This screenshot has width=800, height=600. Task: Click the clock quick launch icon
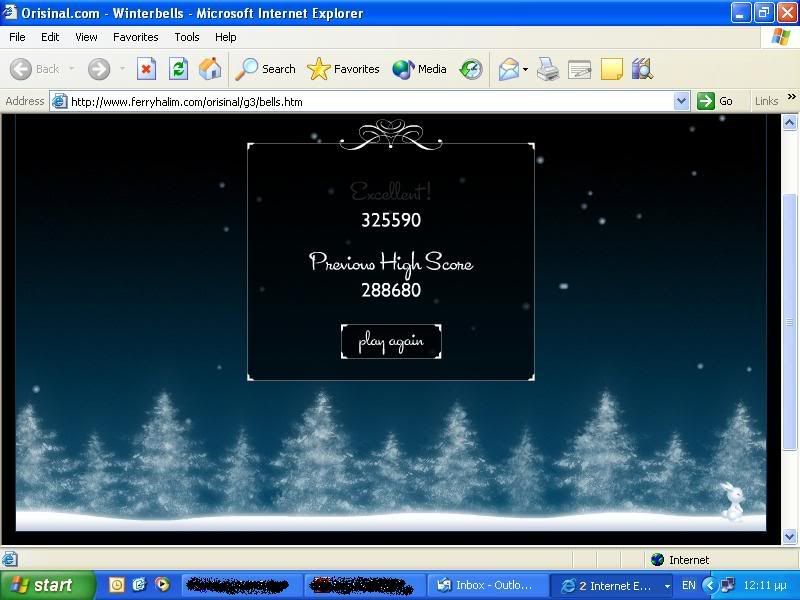point(117,585)
